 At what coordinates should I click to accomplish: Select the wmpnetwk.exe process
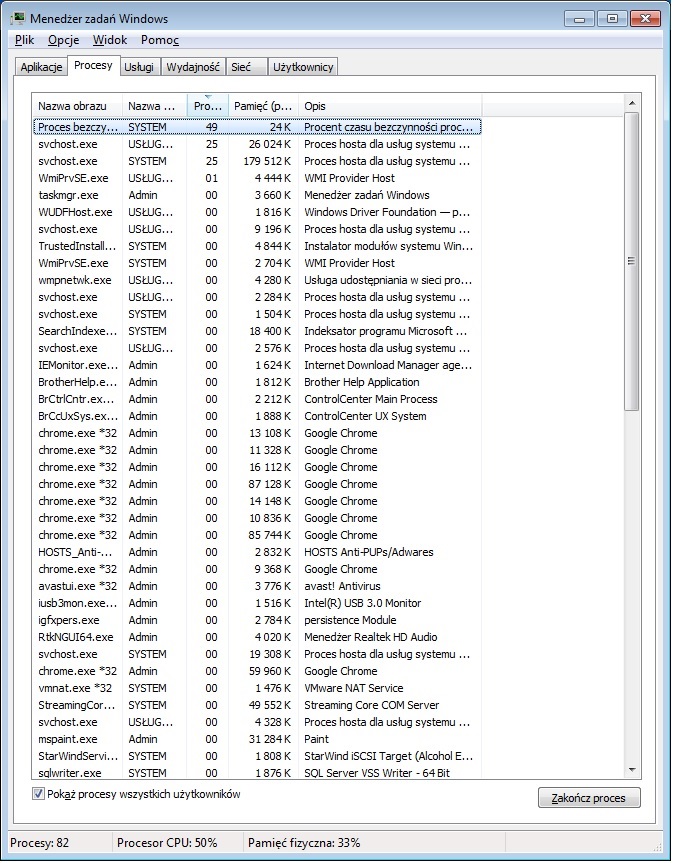(257, 280)
